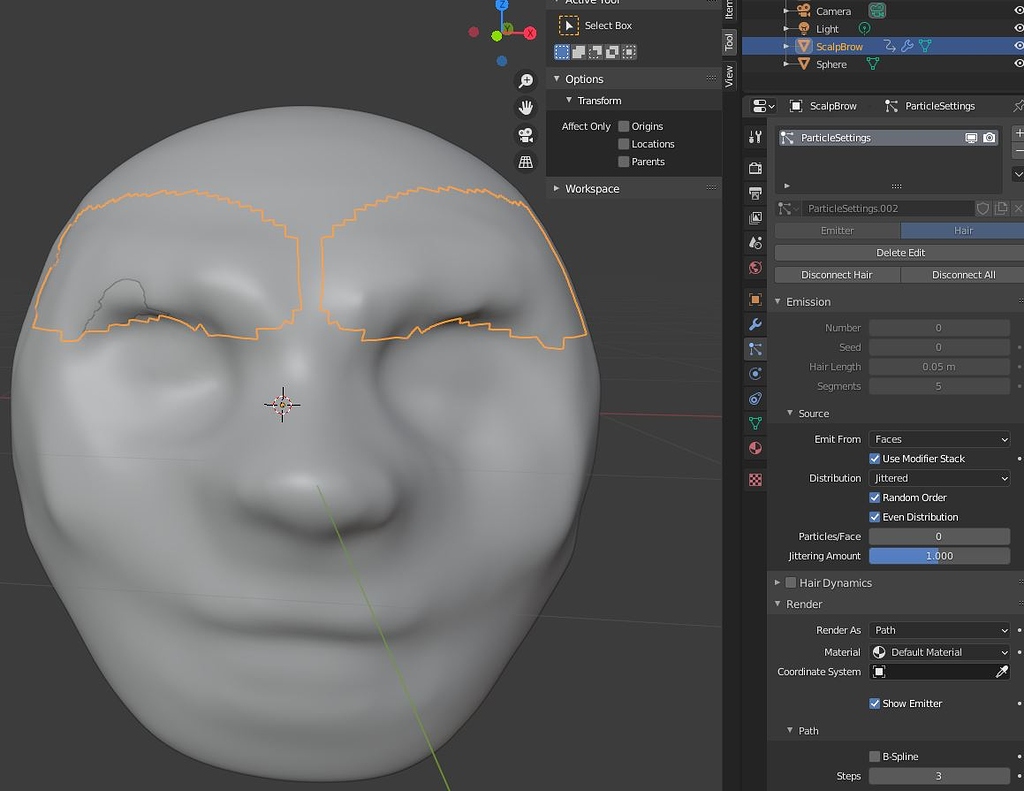Uncheck Show Emitter under Render

(x=875, y=703)
